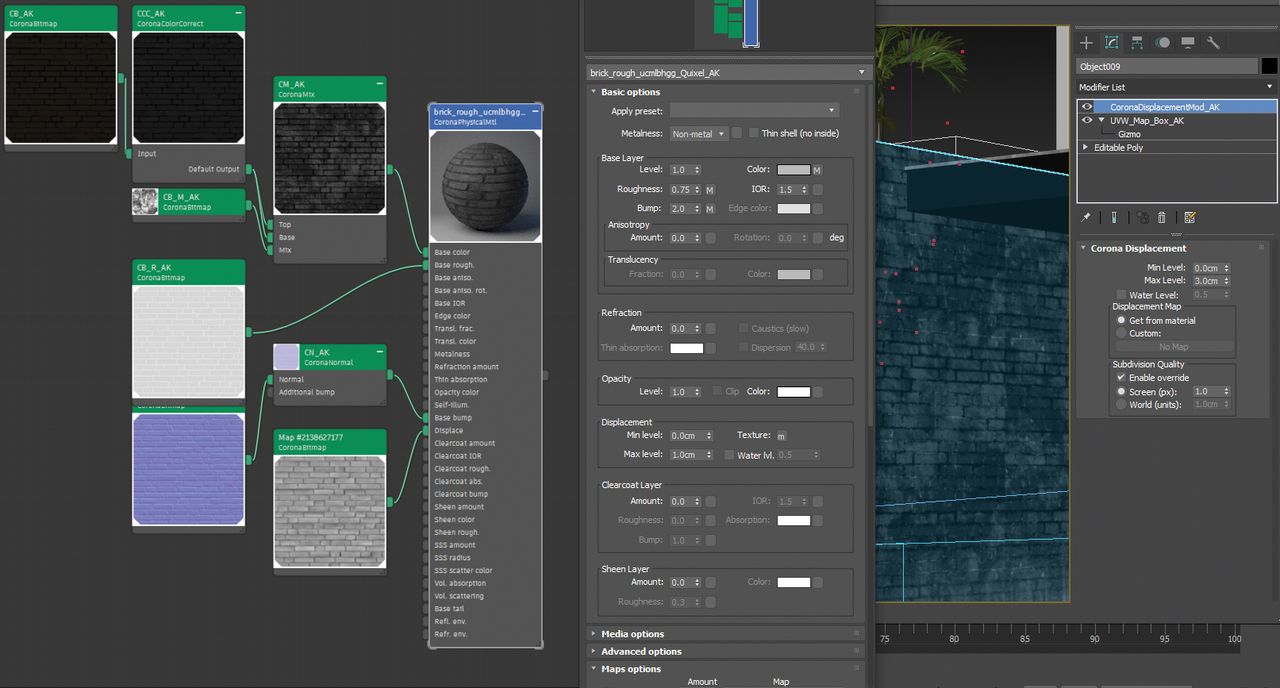
Task: Open the Display panel monitor icon
Action: (x=1187, y=43)
